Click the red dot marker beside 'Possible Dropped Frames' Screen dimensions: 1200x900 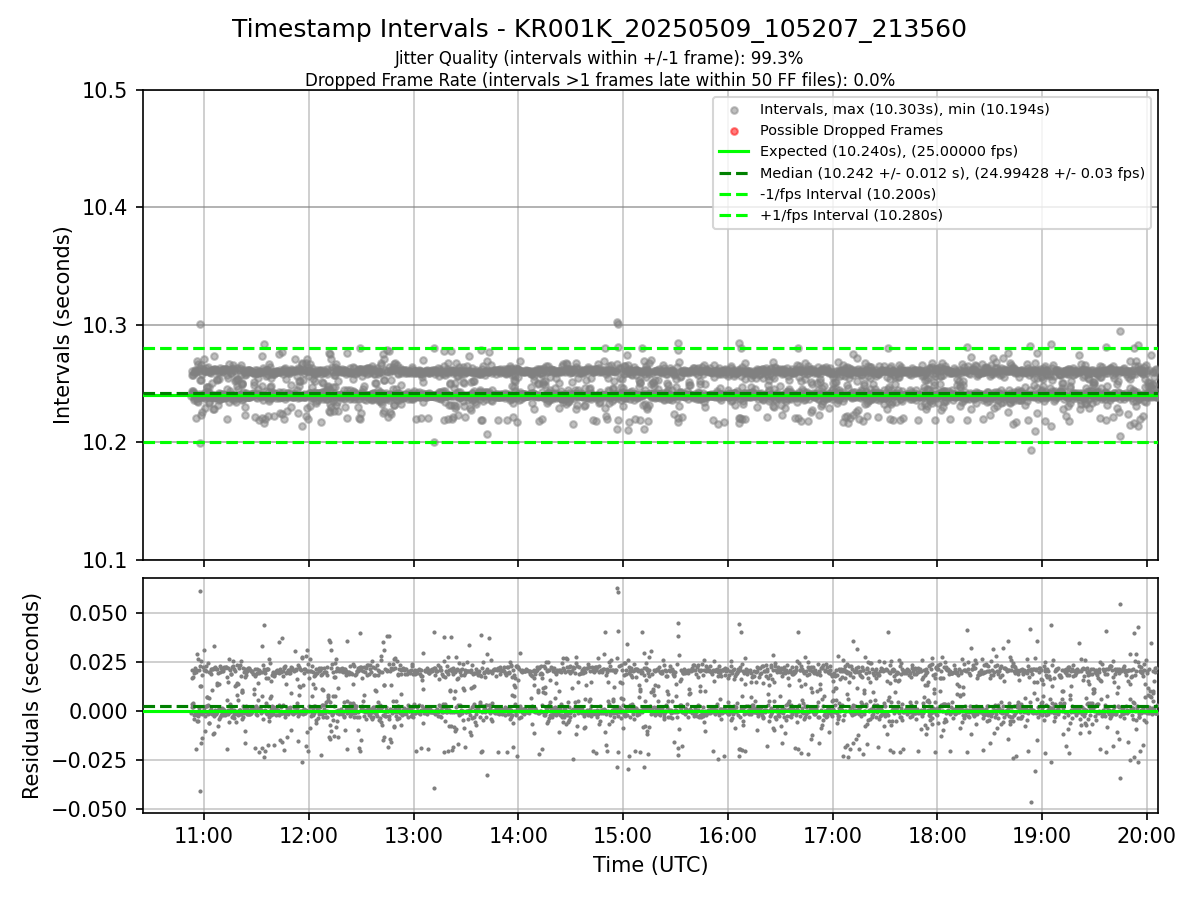point(734,131)
